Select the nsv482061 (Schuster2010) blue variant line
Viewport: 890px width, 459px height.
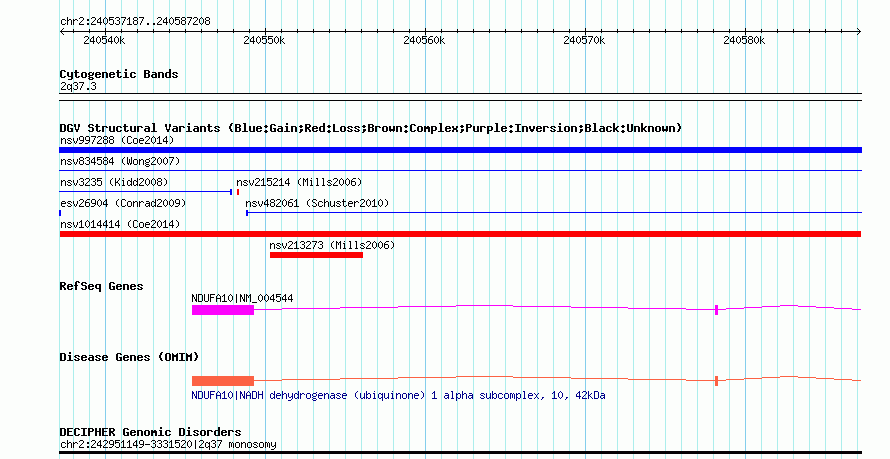click(553, 213)
